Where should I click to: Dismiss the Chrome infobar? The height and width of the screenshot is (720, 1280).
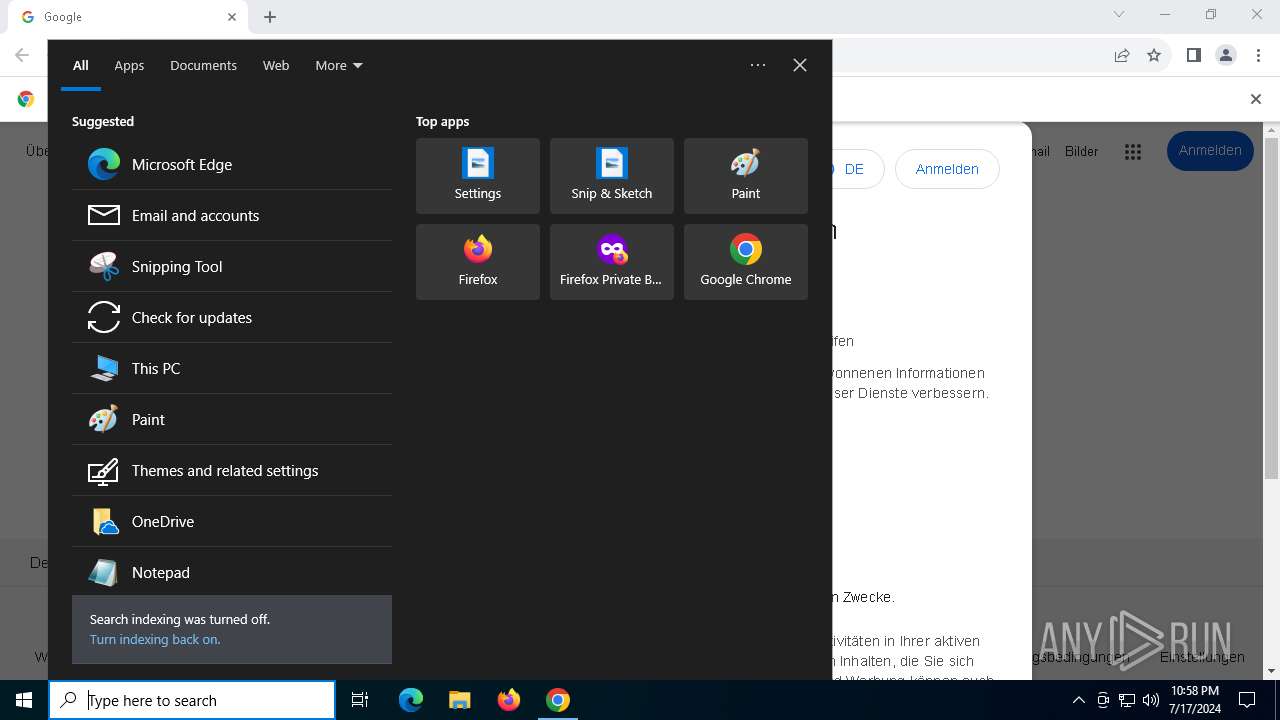coord(1256,99)
